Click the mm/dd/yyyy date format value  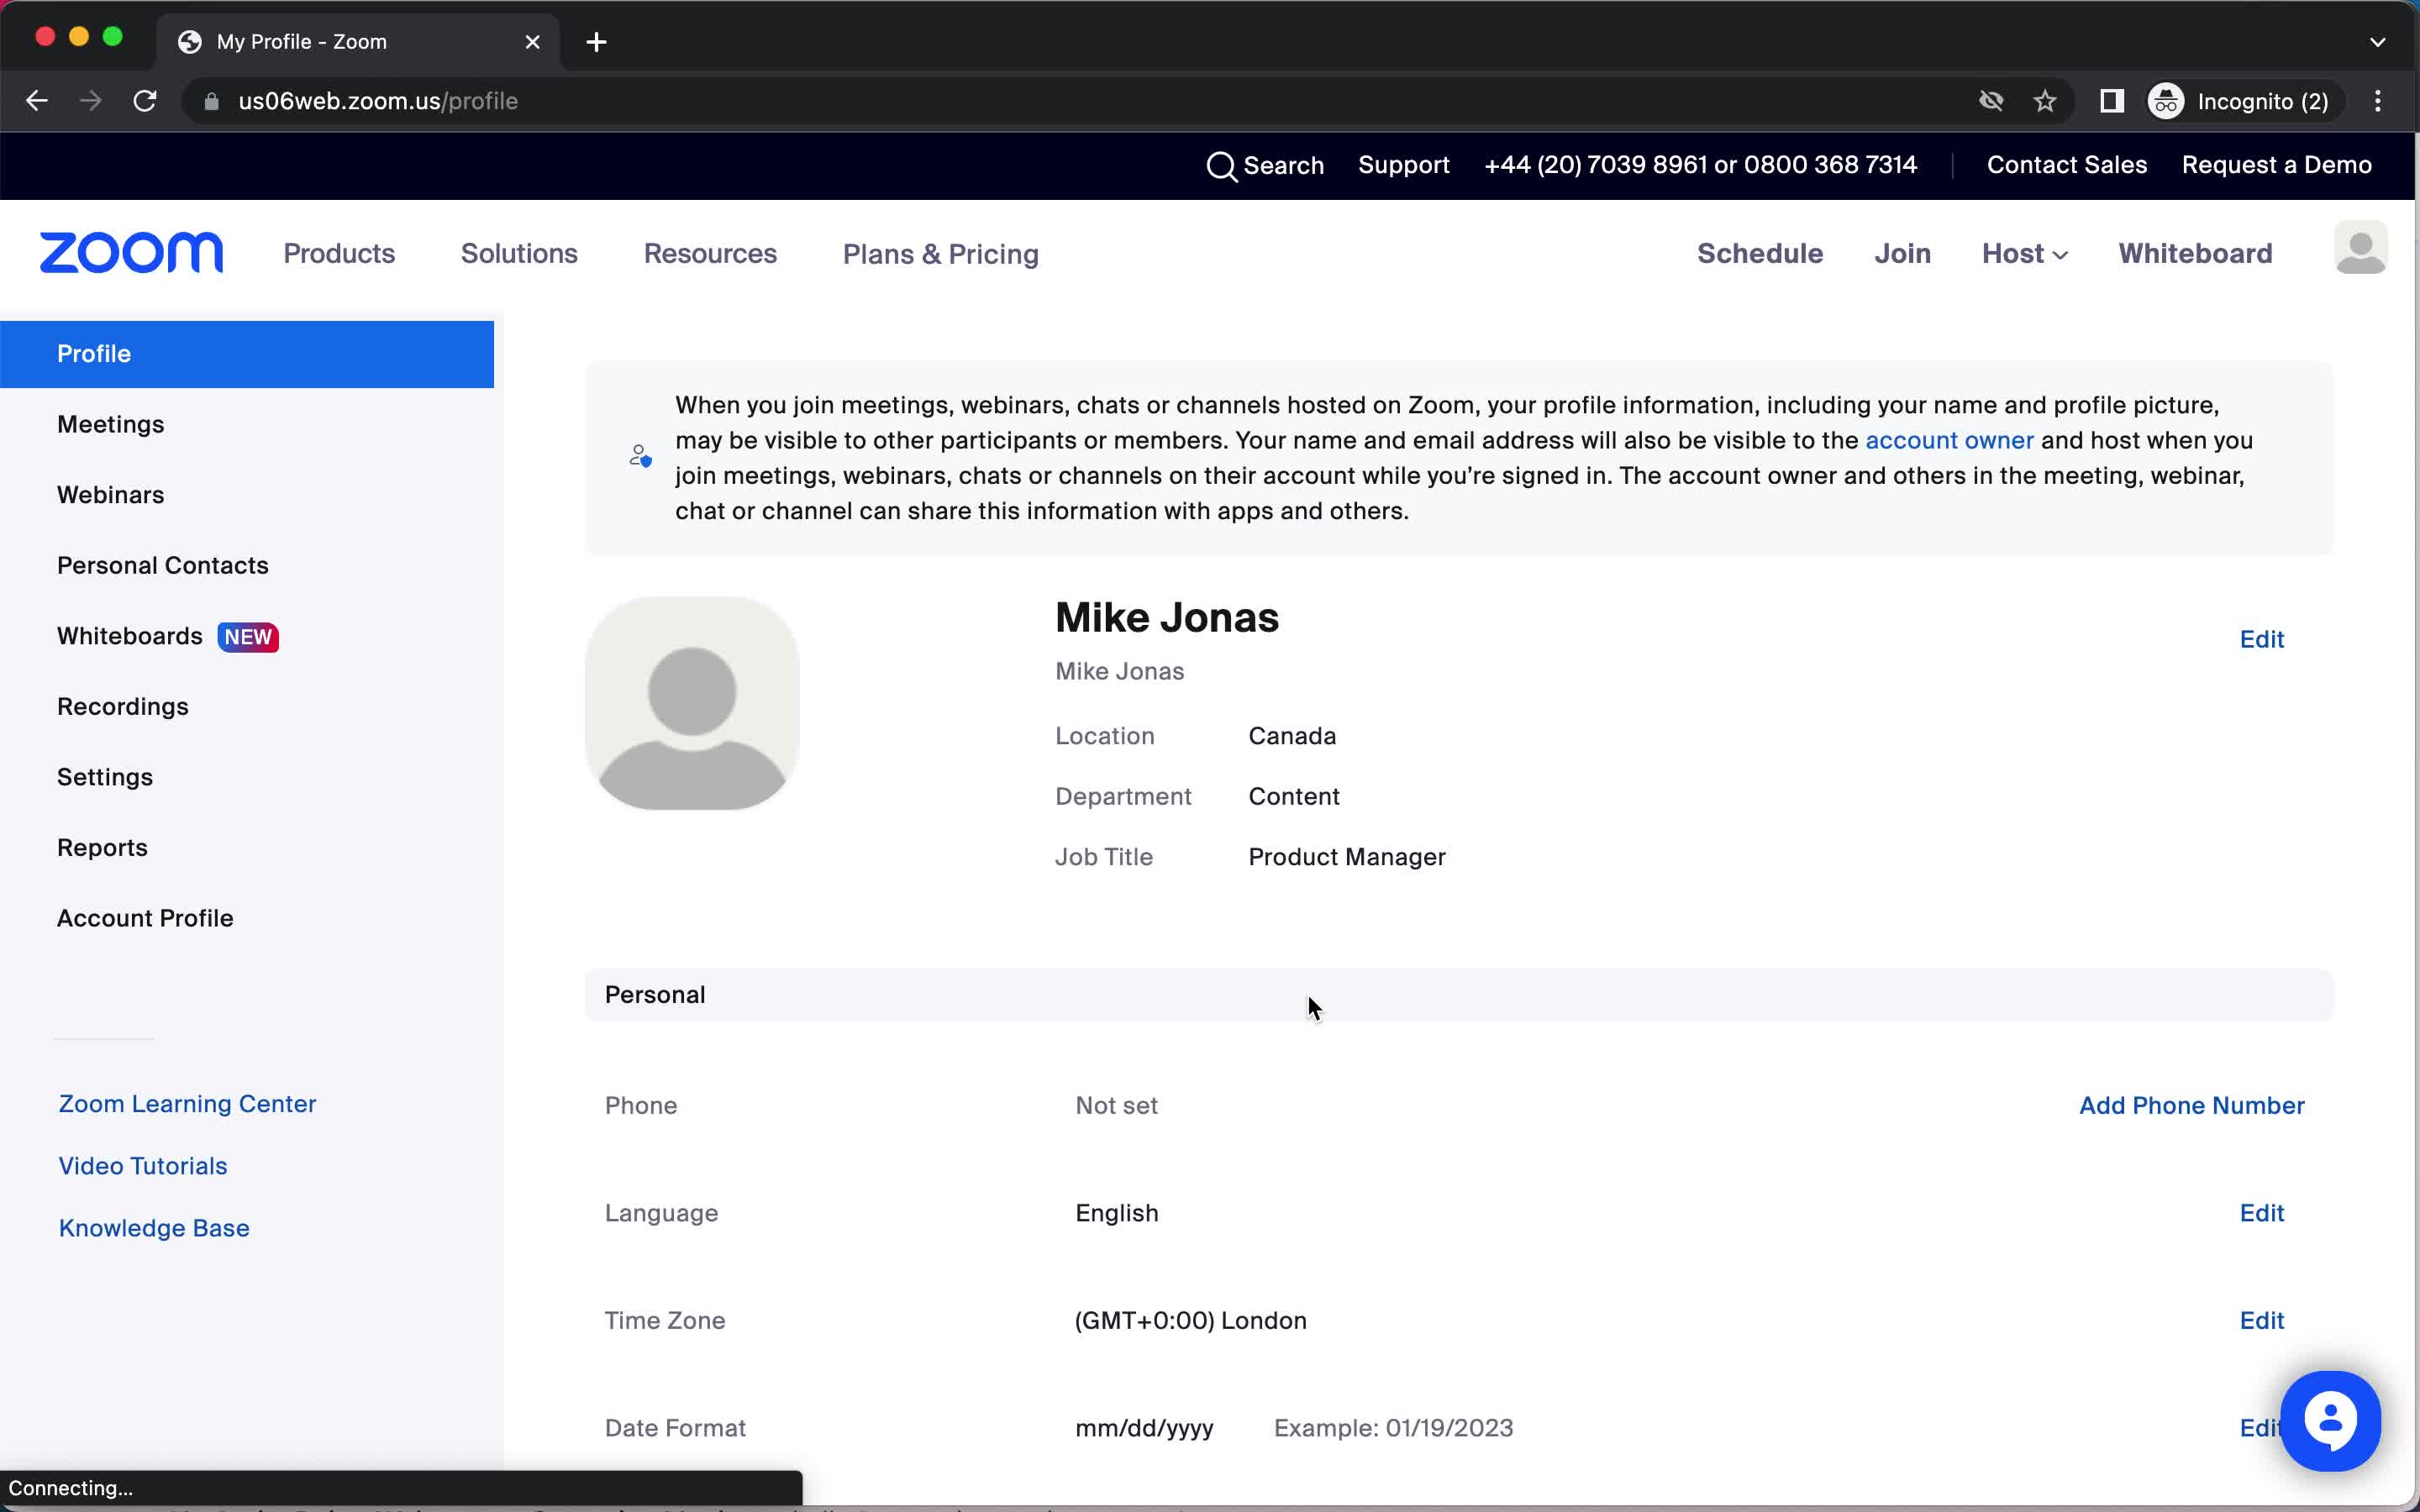pos(1144,1429)
